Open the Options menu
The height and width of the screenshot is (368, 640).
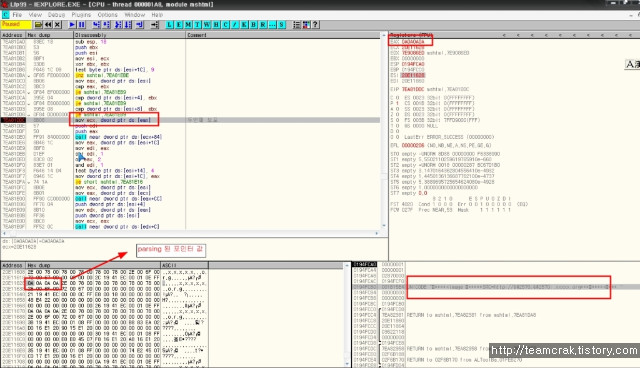pyautogui.click(x=107, y=15)
